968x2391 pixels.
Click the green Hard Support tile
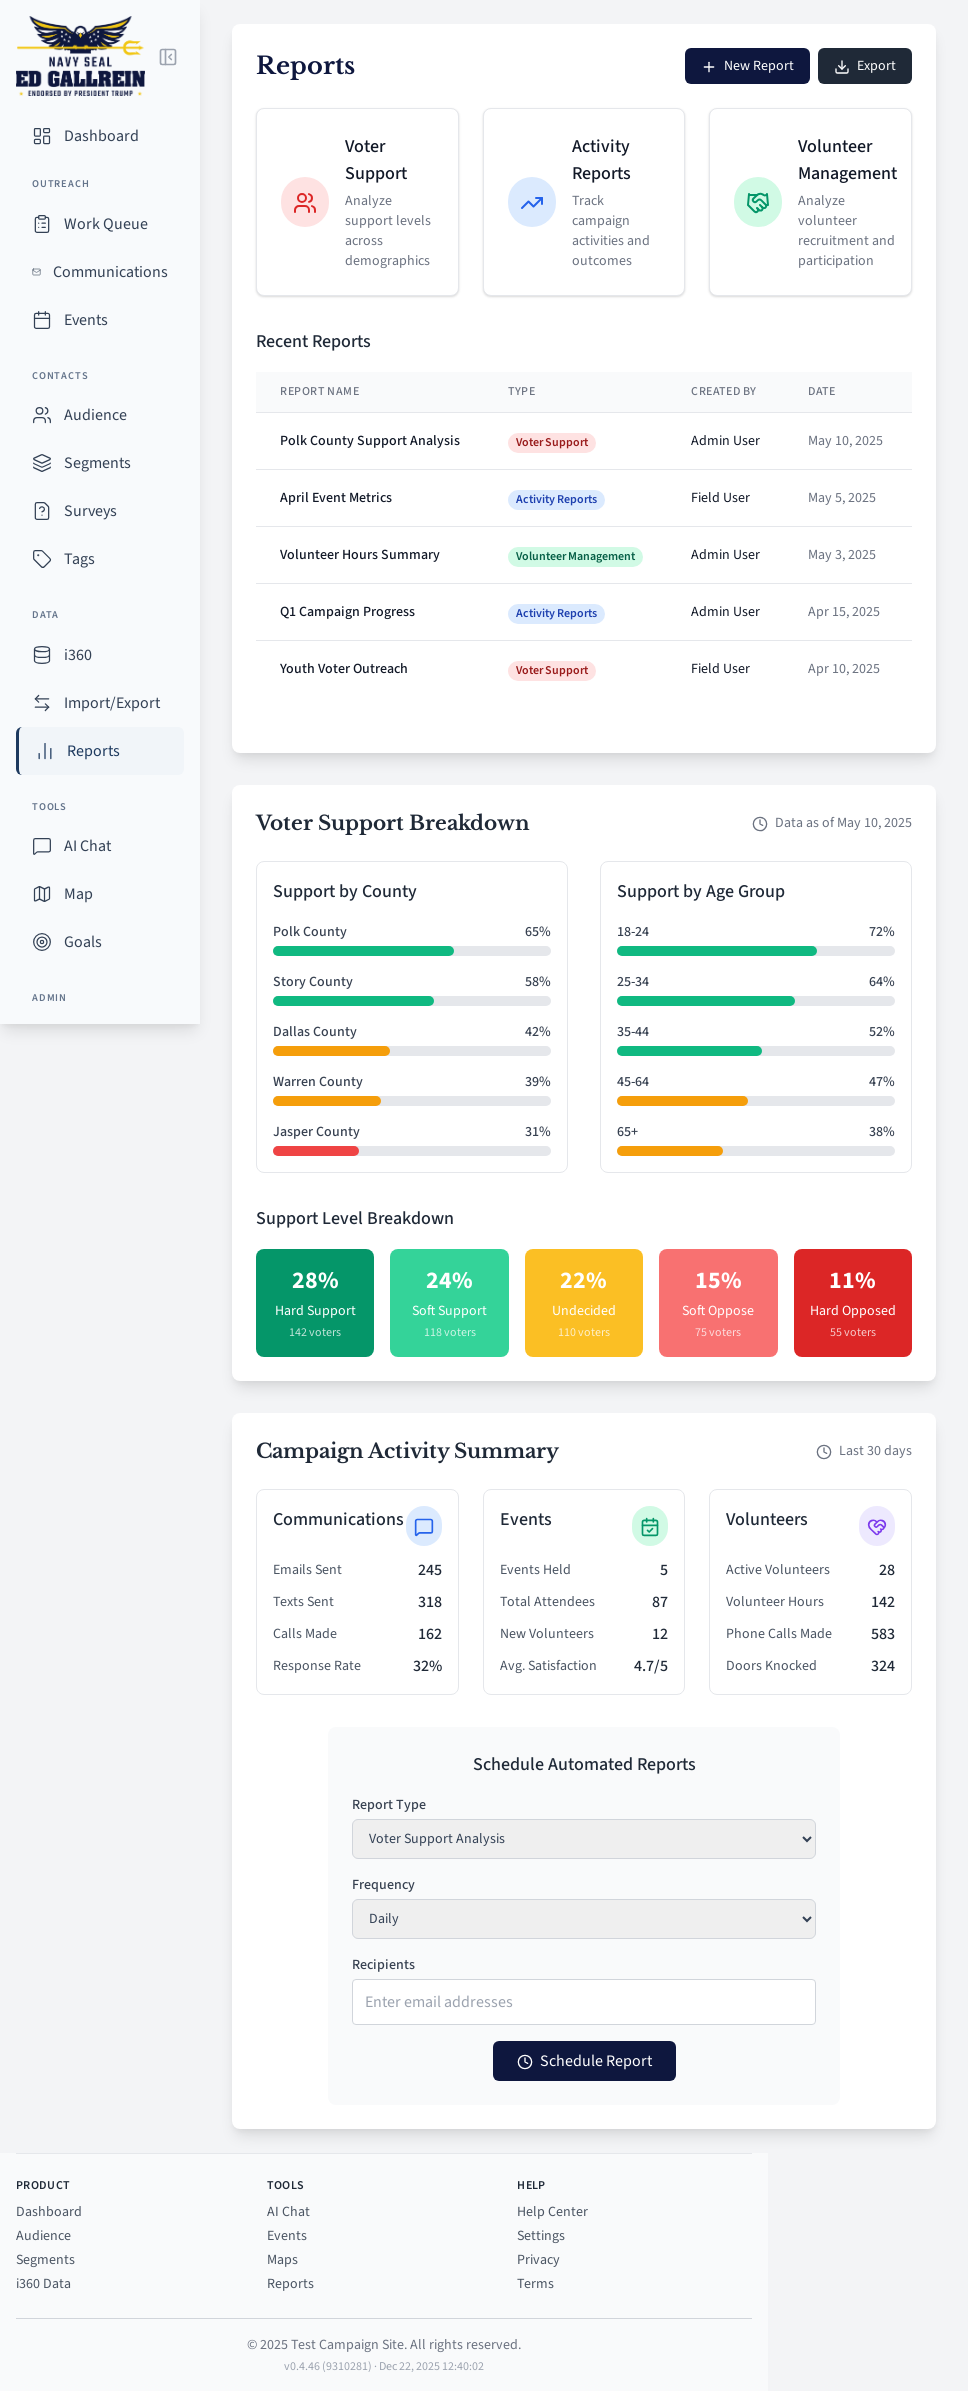click(x=315, y=1303)
